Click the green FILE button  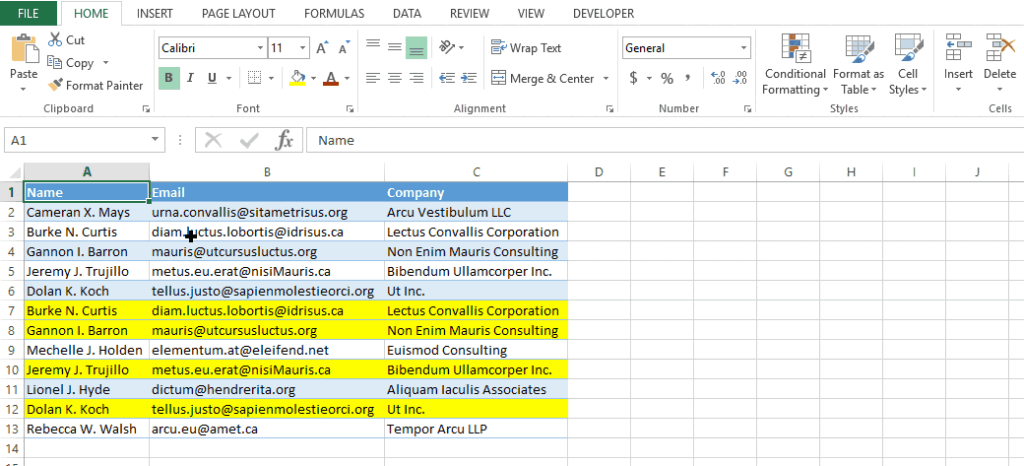coord(29,14)
